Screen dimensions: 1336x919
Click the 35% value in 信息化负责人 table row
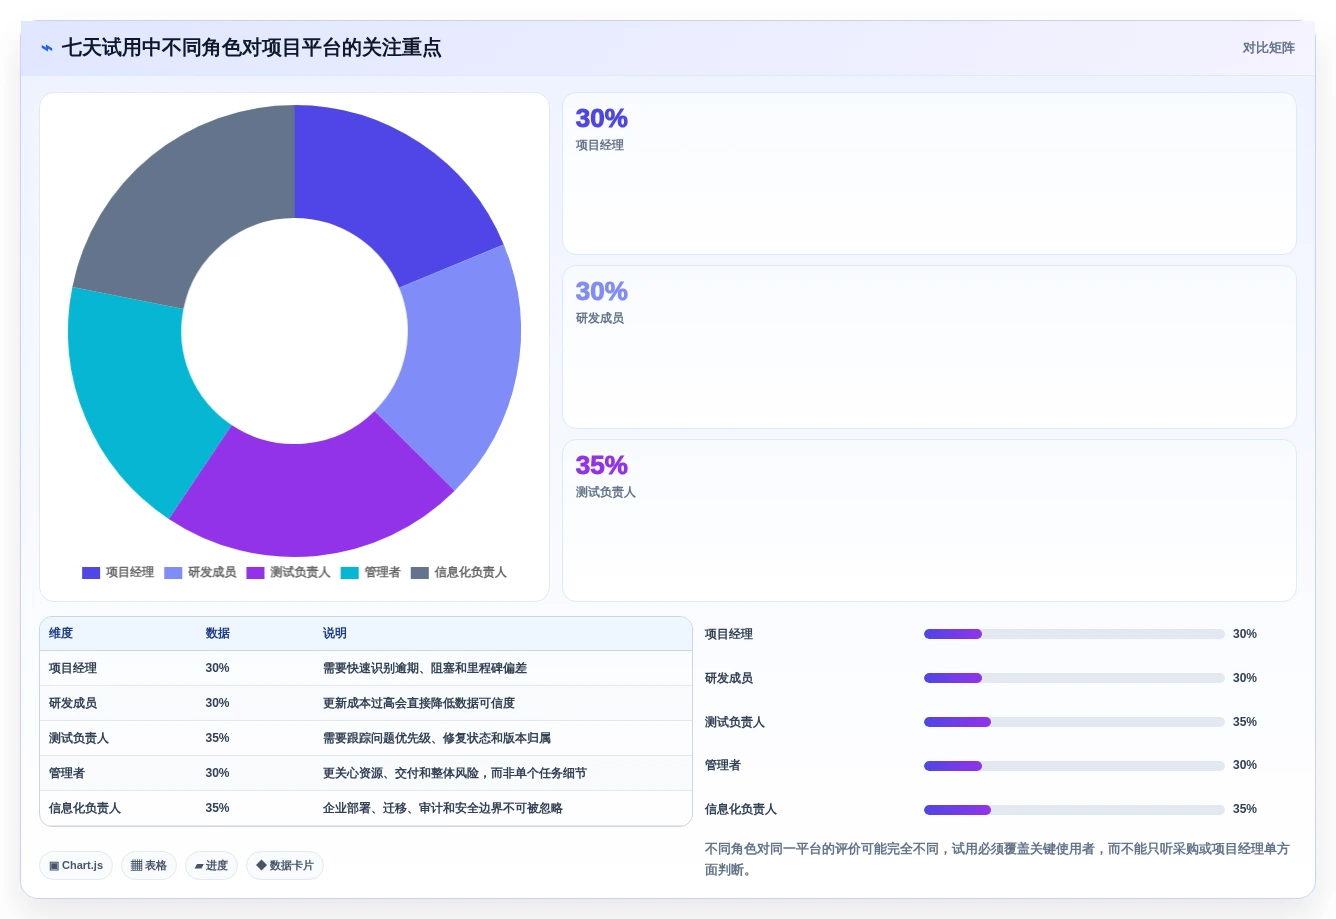tap(217, 808)
